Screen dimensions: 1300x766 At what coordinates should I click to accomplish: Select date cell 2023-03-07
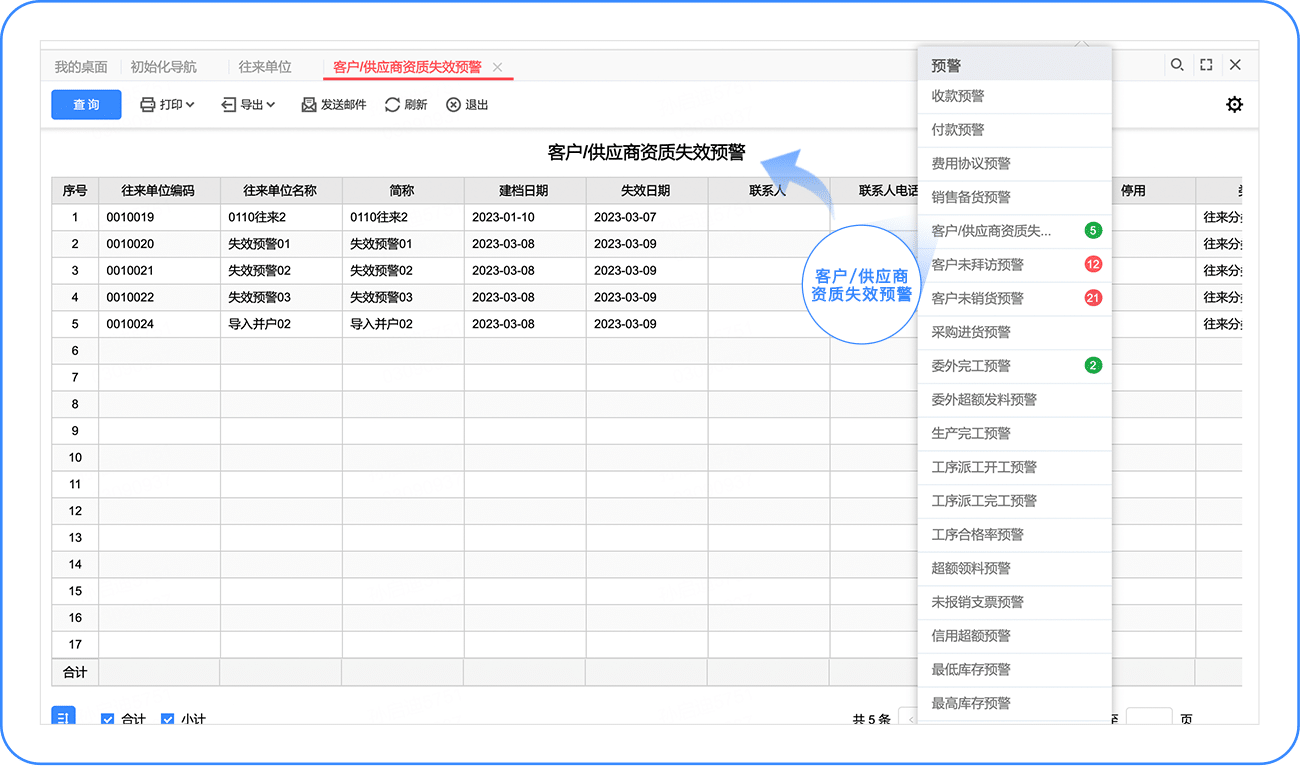647,218
